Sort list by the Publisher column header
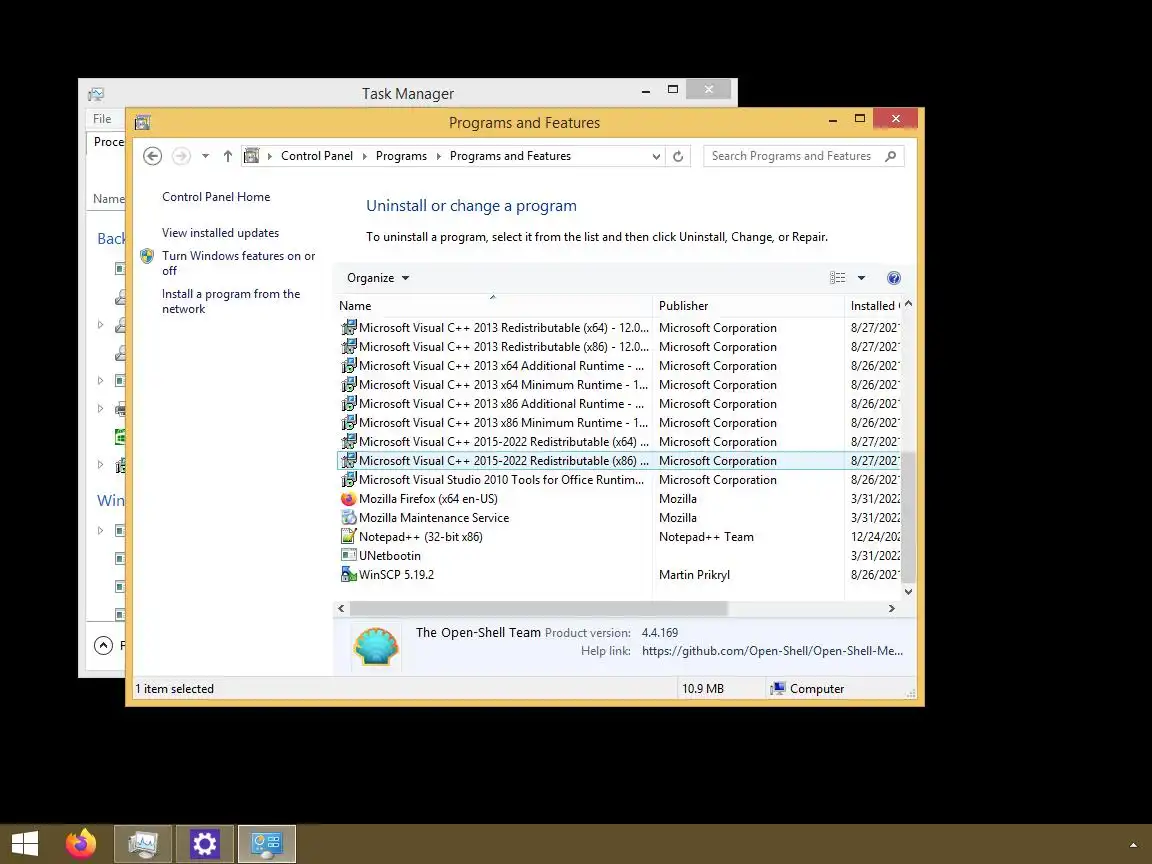1152x864 pixels. click(x=749, y=306)
